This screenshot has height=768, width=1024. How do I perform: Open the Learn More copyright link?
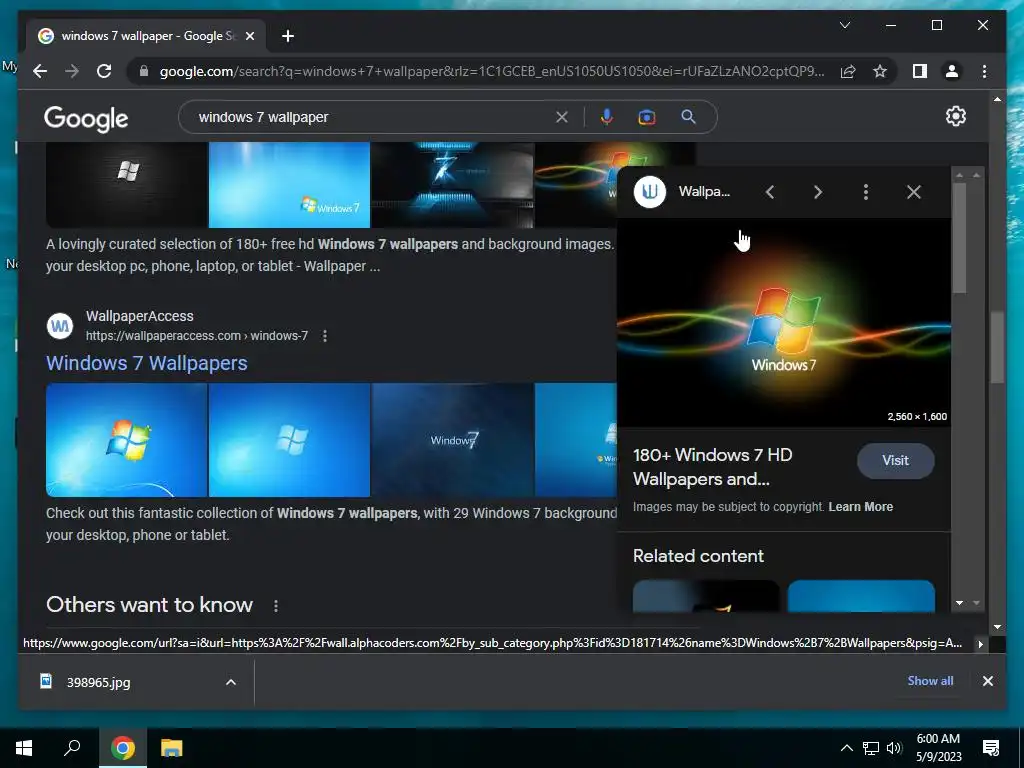pyautogui.click(x=861, y=507)
